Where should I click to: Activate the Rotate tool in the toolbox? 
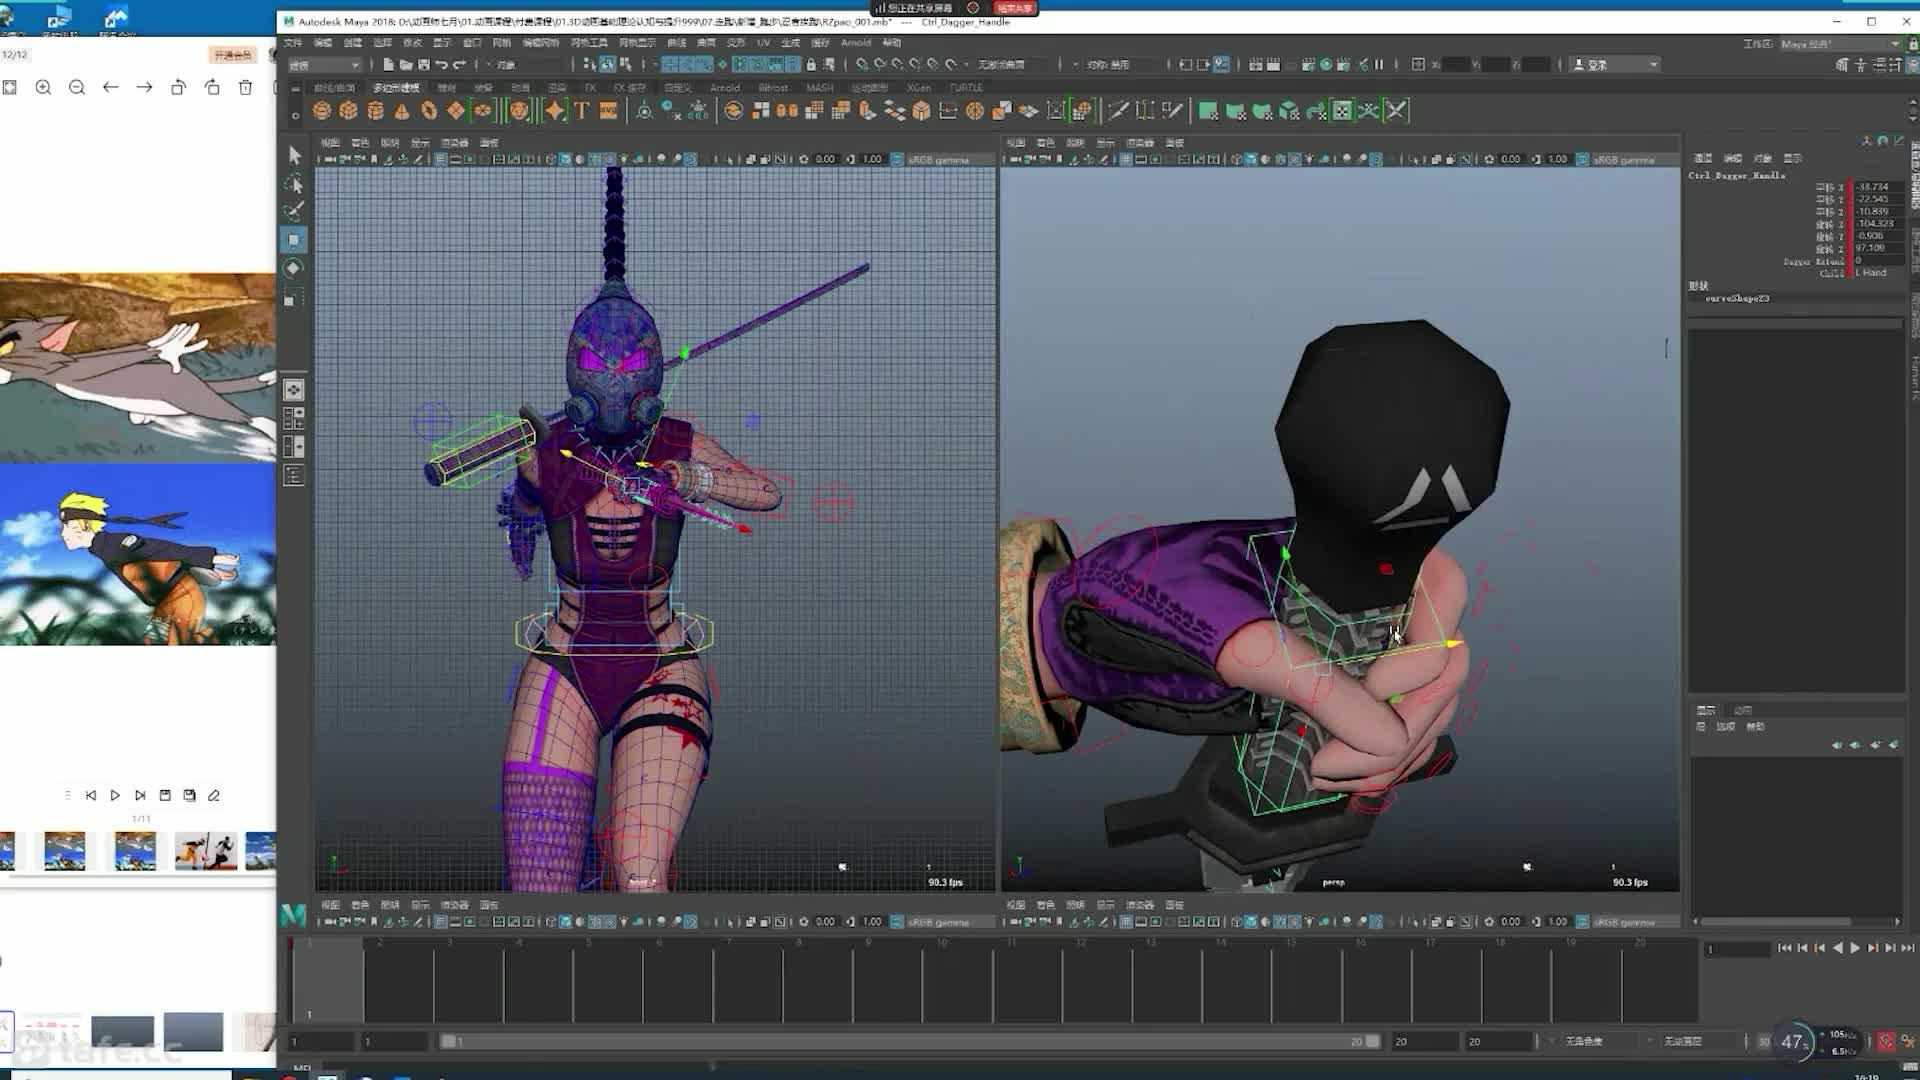point(294,268)
